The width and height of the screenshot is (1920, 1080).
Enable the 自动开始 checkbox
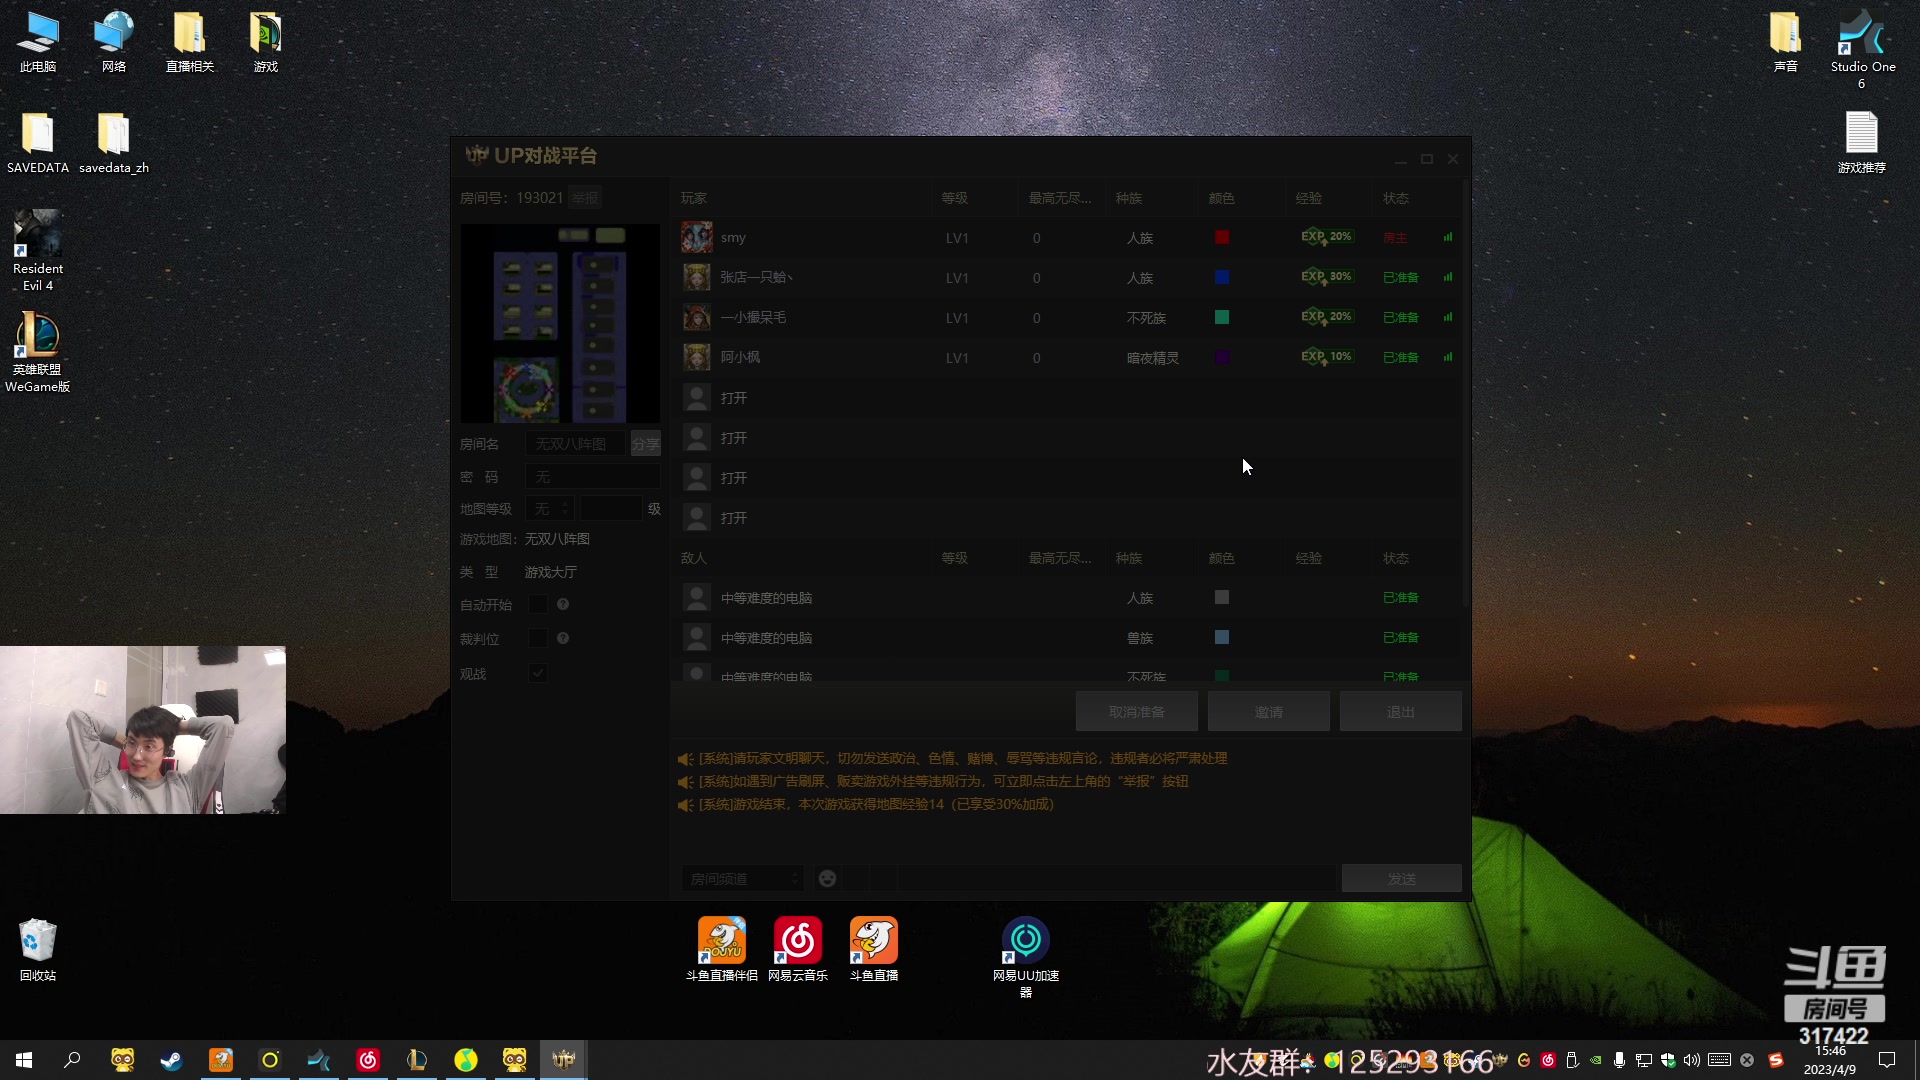(538, 604)
